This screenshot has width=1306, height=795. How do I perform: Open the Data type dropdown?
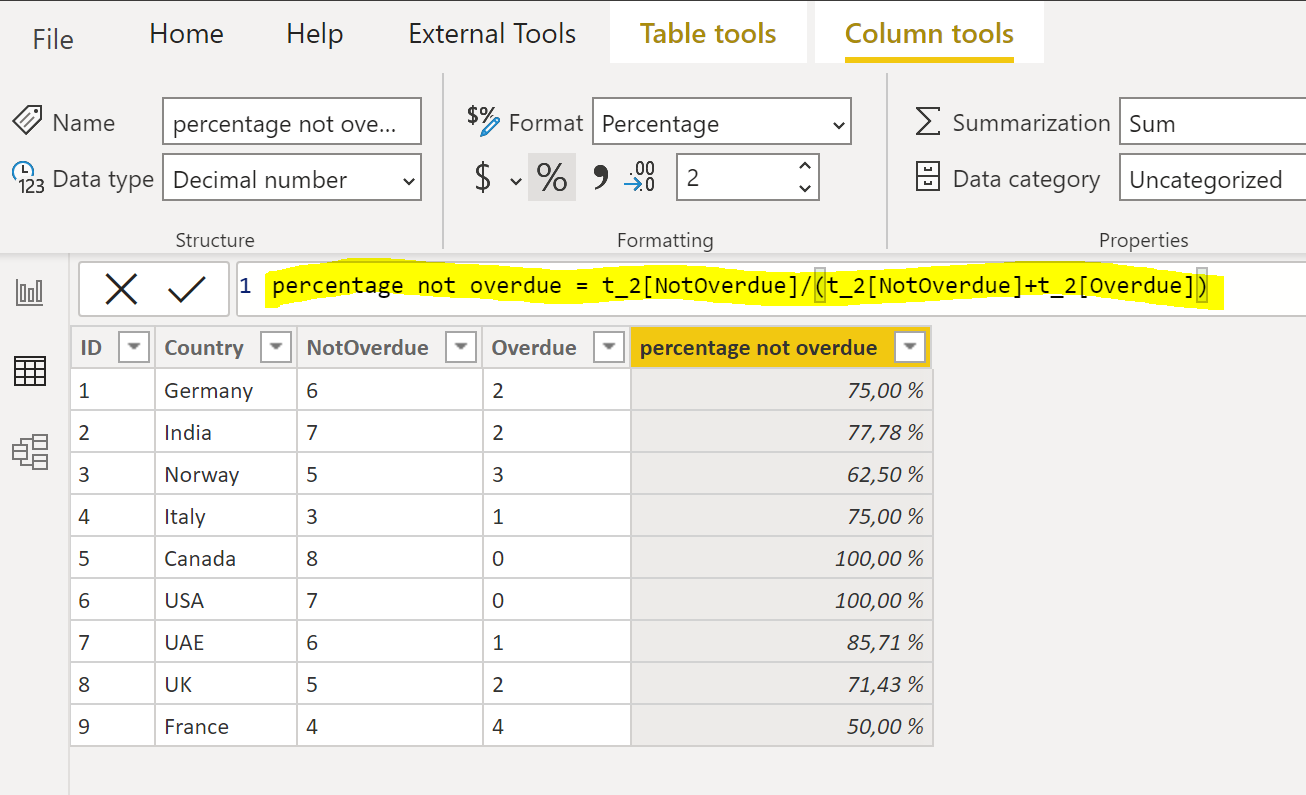pyautogui.click(x=292, y=179)
